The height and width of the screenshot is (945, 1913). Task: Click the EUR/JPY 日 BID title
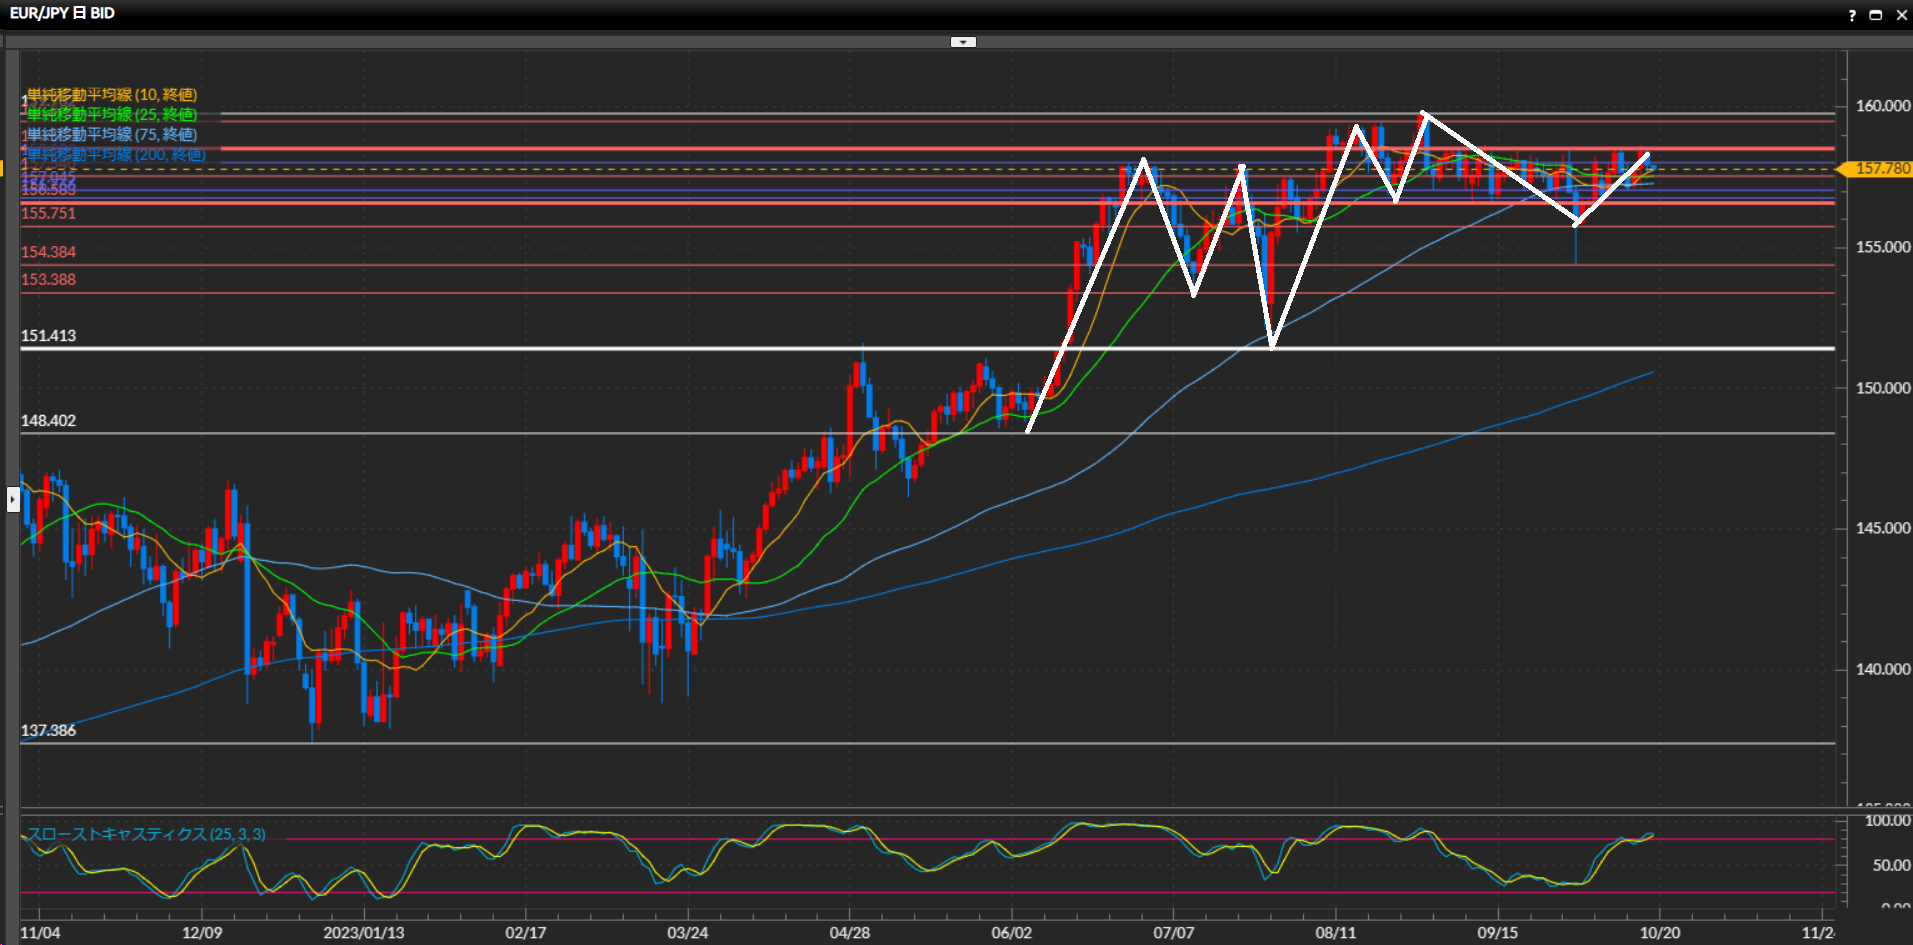click(x=62, y=13)
